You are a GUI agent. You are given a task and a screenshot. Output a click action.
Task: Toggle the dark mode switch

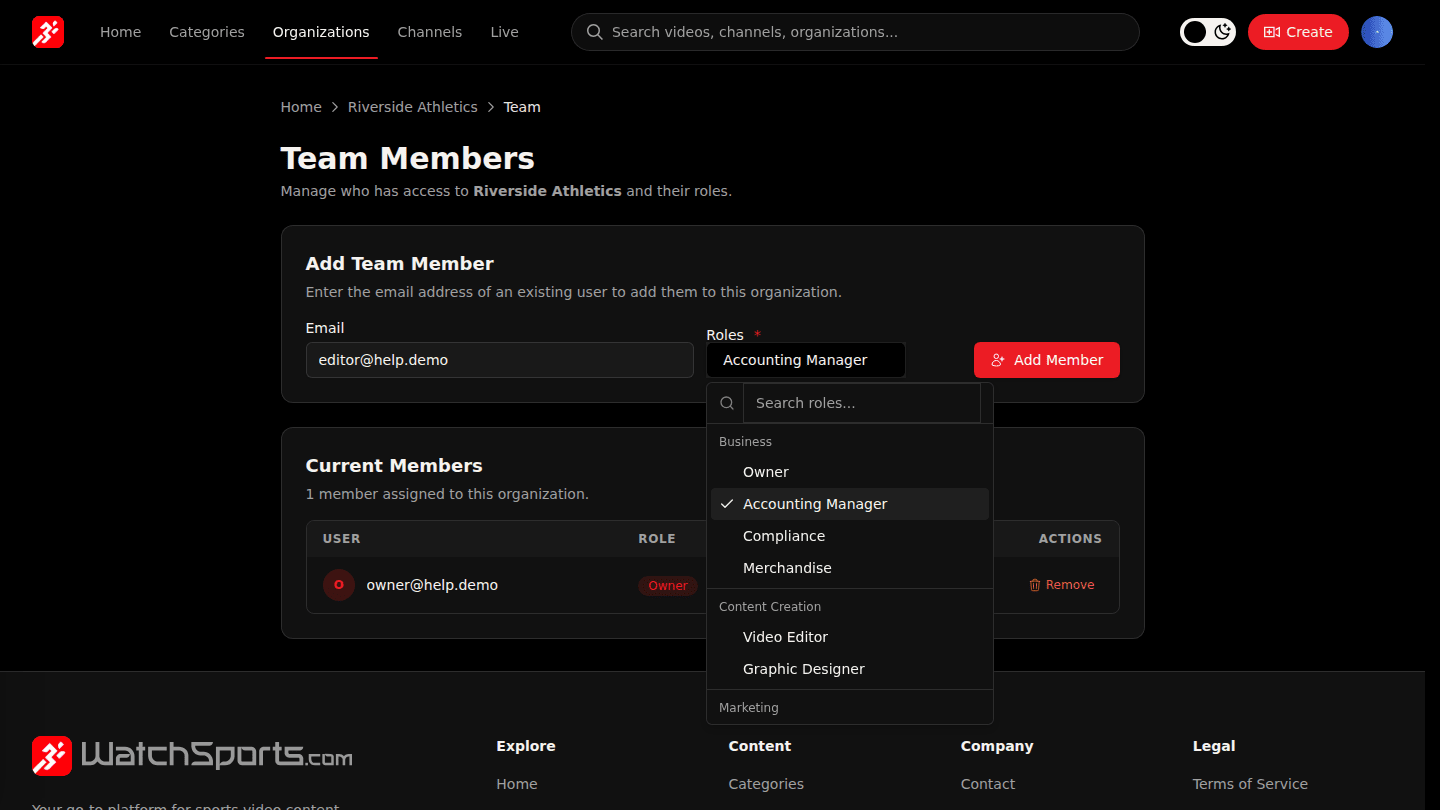tap(1208, 32)
